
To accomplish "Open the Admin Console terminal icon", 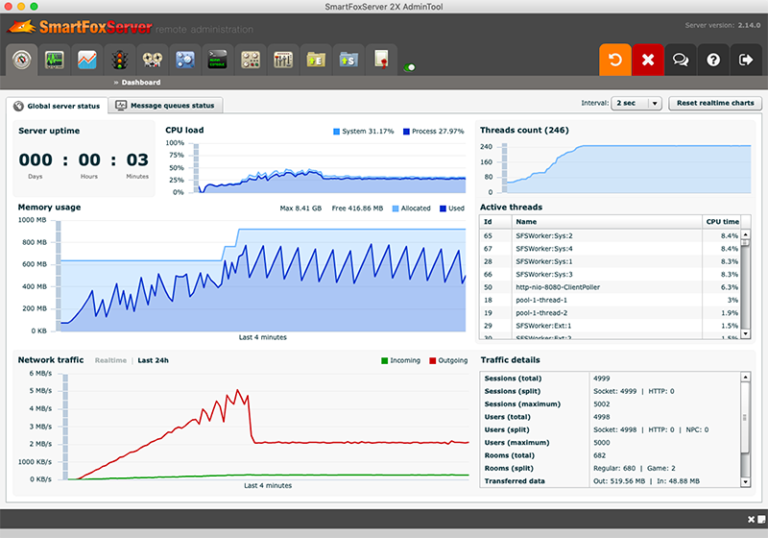I will click(217, 60).
